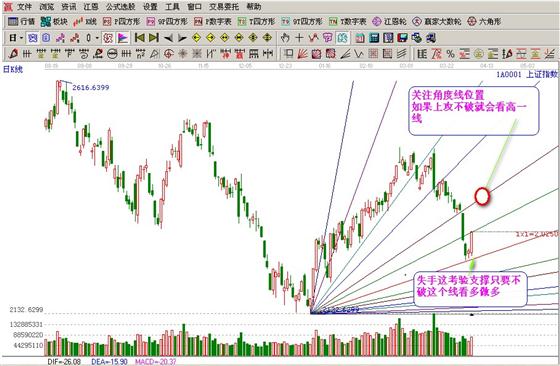Select the crosshair cursor tool
This screenshot has height=366, width=560.
[299, 37]
